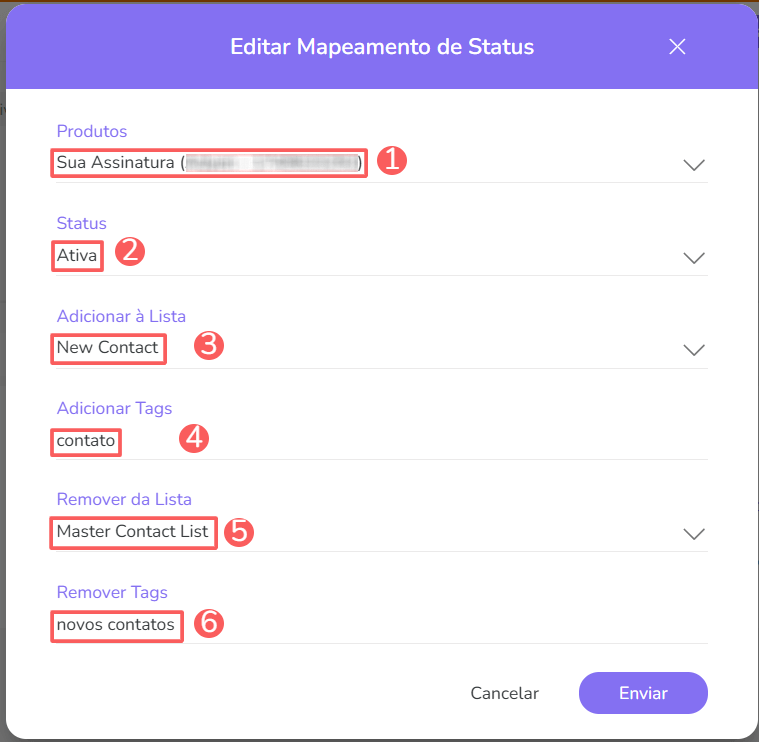This screenshot has width=759, height=742.
Task: Click the Cancelar button
Action: pos(504,693)
